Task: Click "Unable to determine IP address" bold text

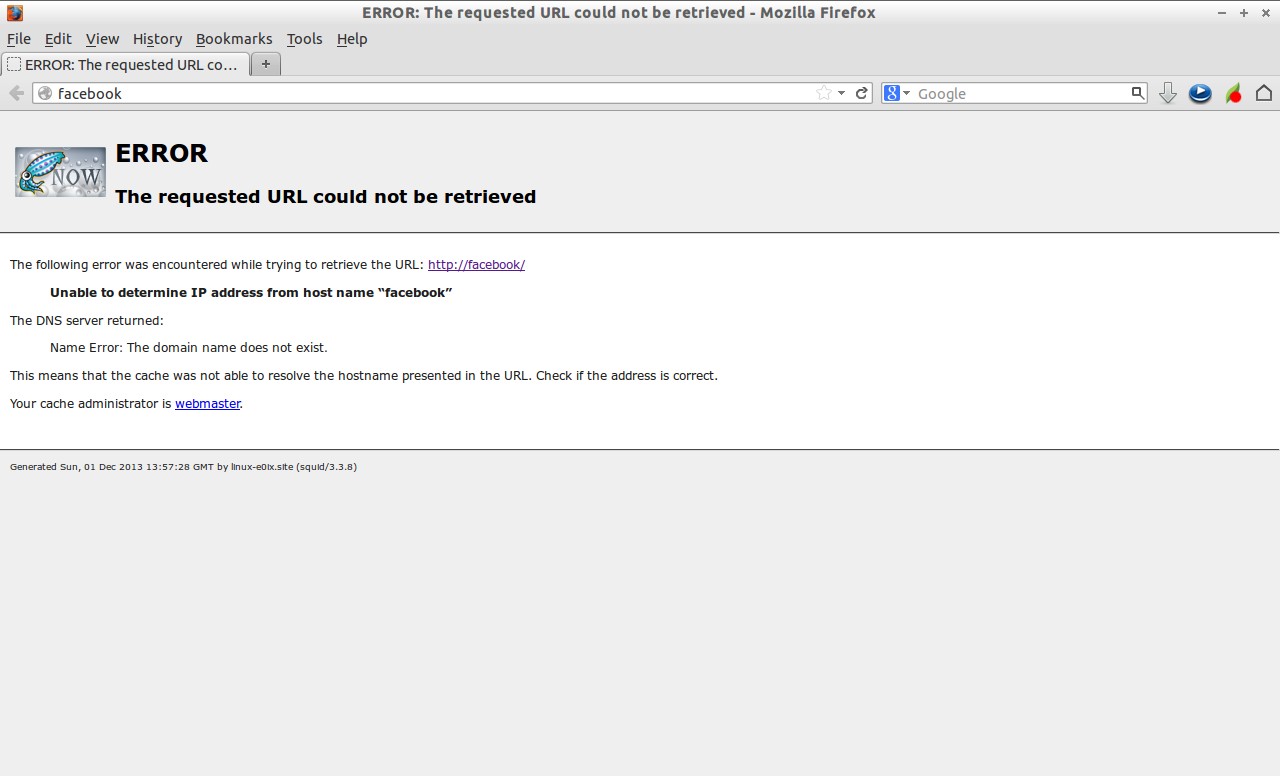Action: click(x=251, y=293)
